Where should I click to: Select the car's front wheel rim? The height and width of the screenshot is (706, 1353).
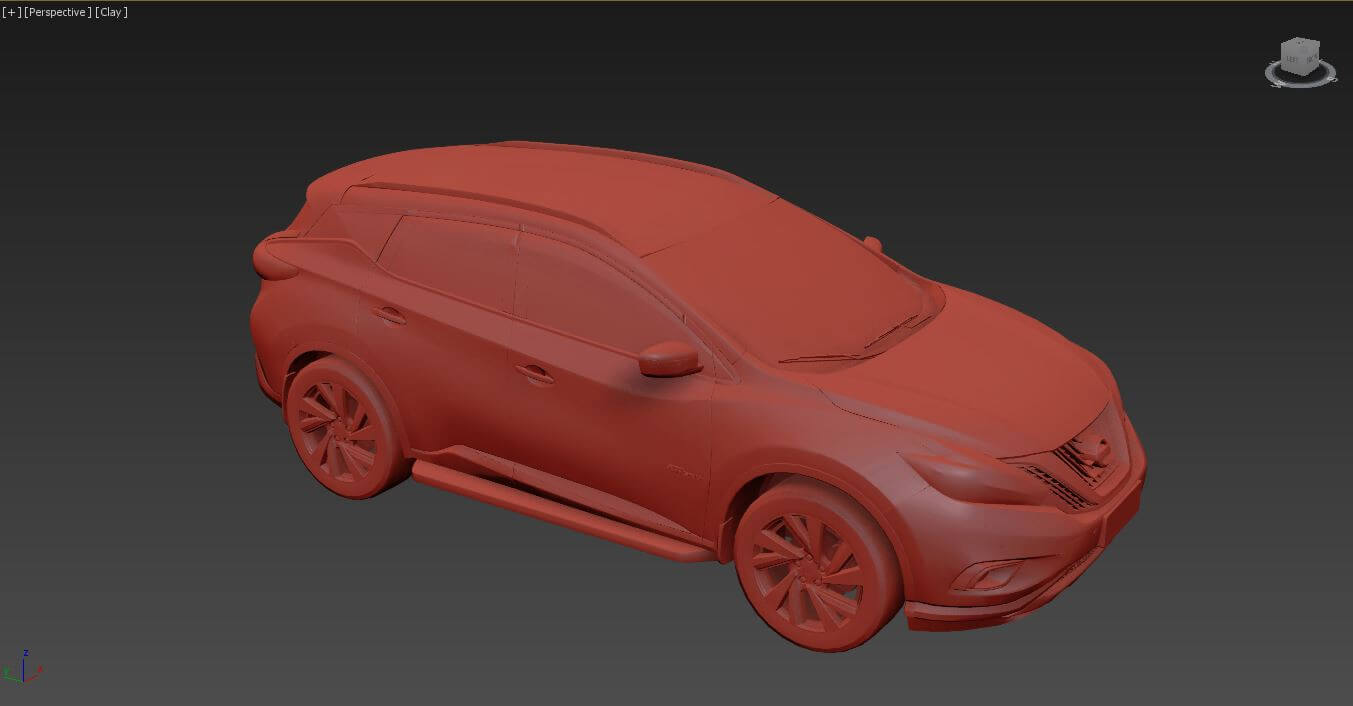[x=806, y=567]
